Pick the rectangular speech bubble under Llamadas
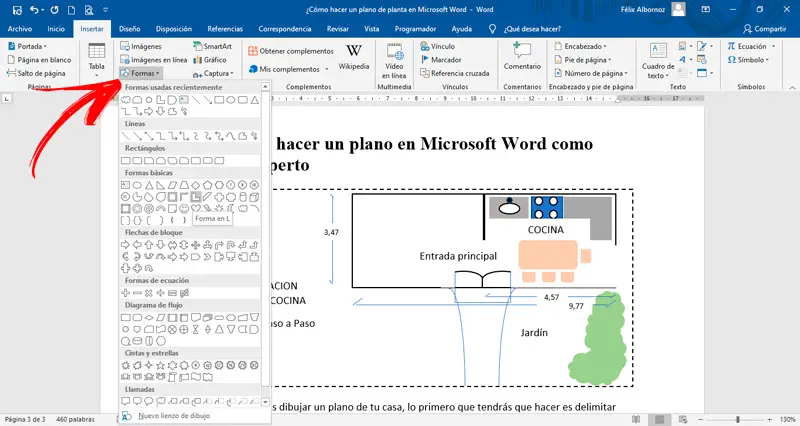800x426 pixels. 126,402
